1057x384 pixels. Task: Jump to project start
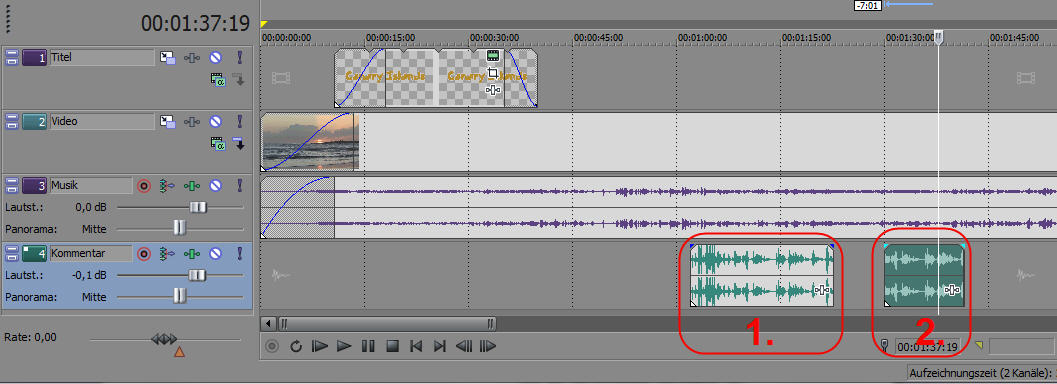click(x=416, y=346)
